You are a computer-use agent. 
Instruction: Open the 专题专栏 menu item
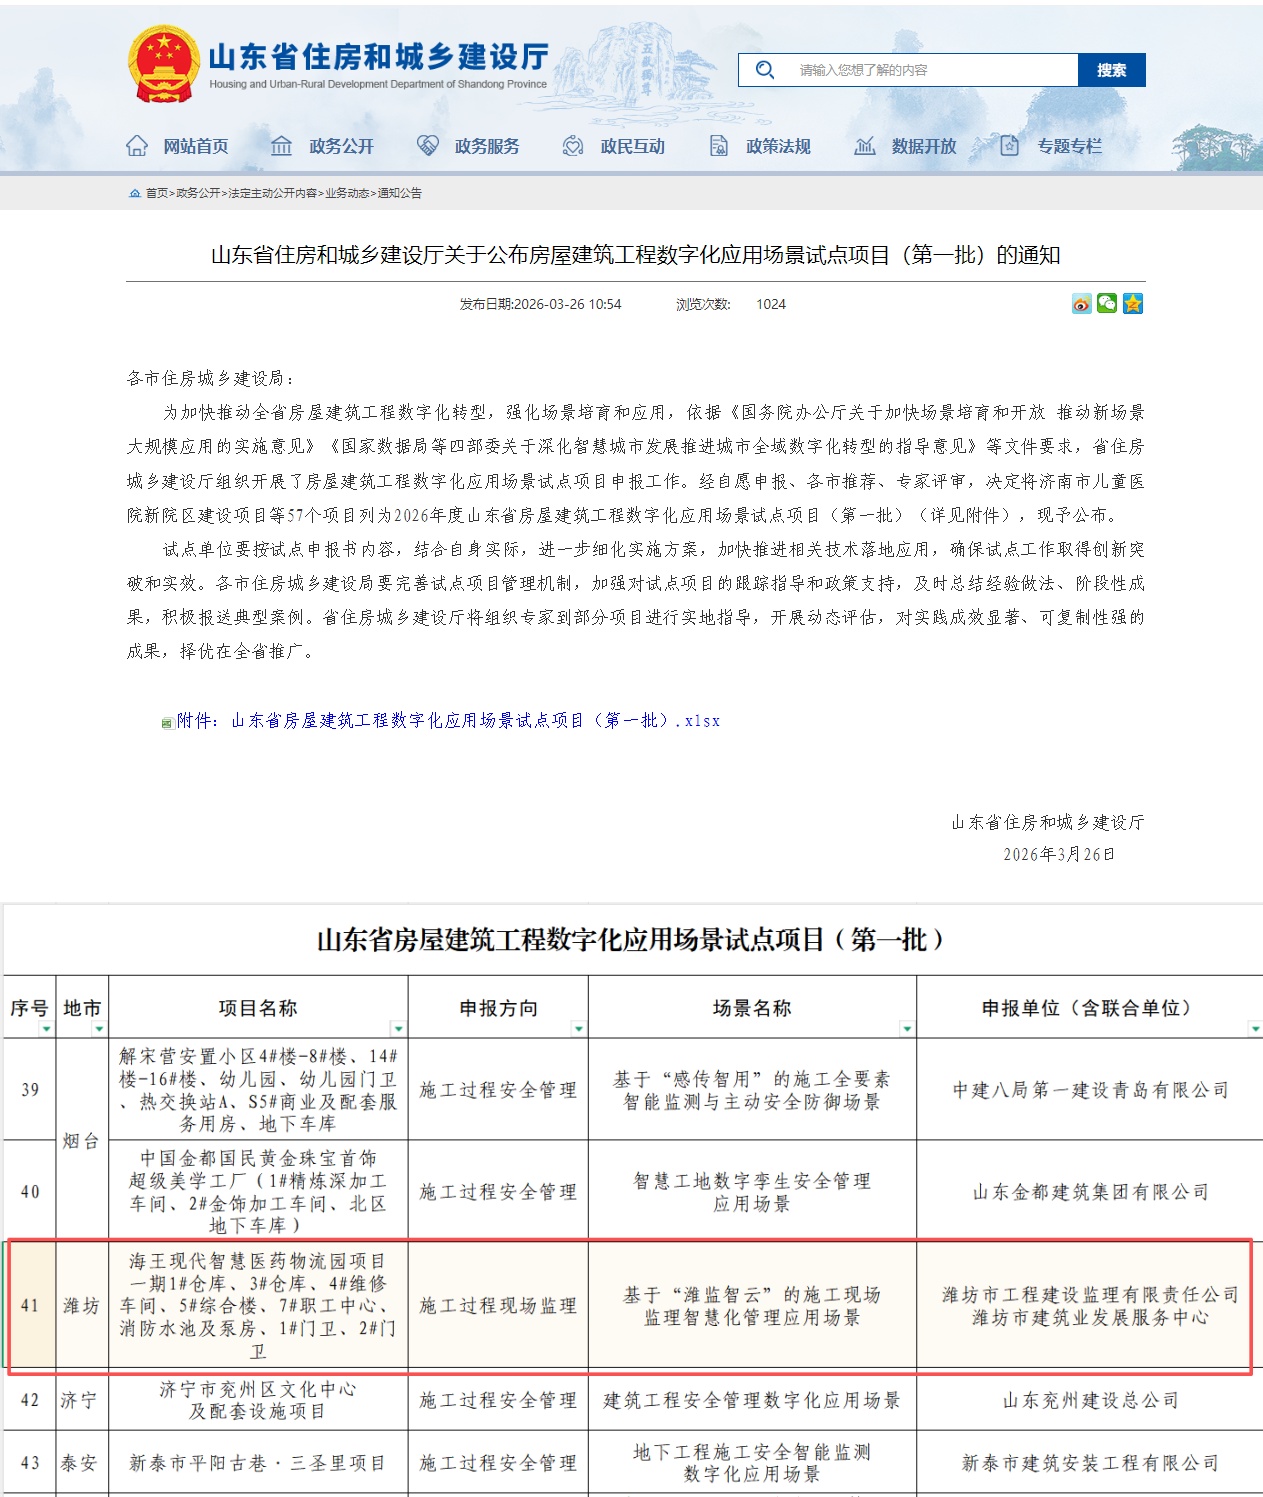point(1069,145)
